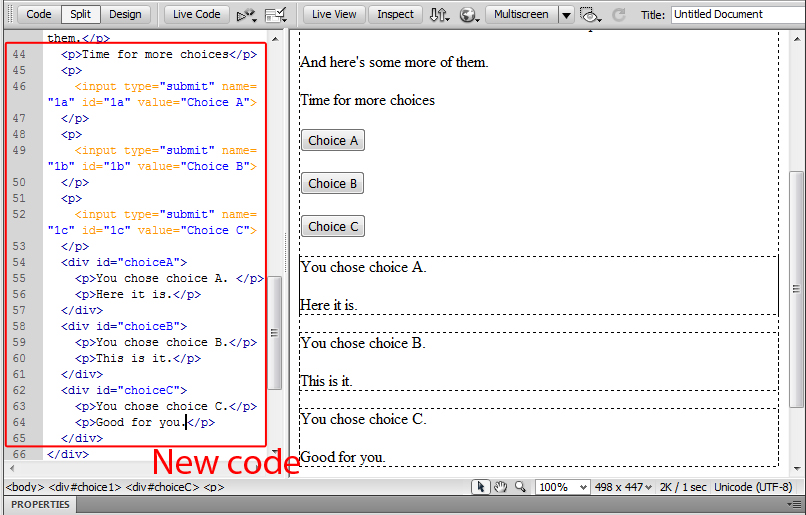
Task: Select the <div#choice1> tag in tag selector
Action: tap(85, 487)
